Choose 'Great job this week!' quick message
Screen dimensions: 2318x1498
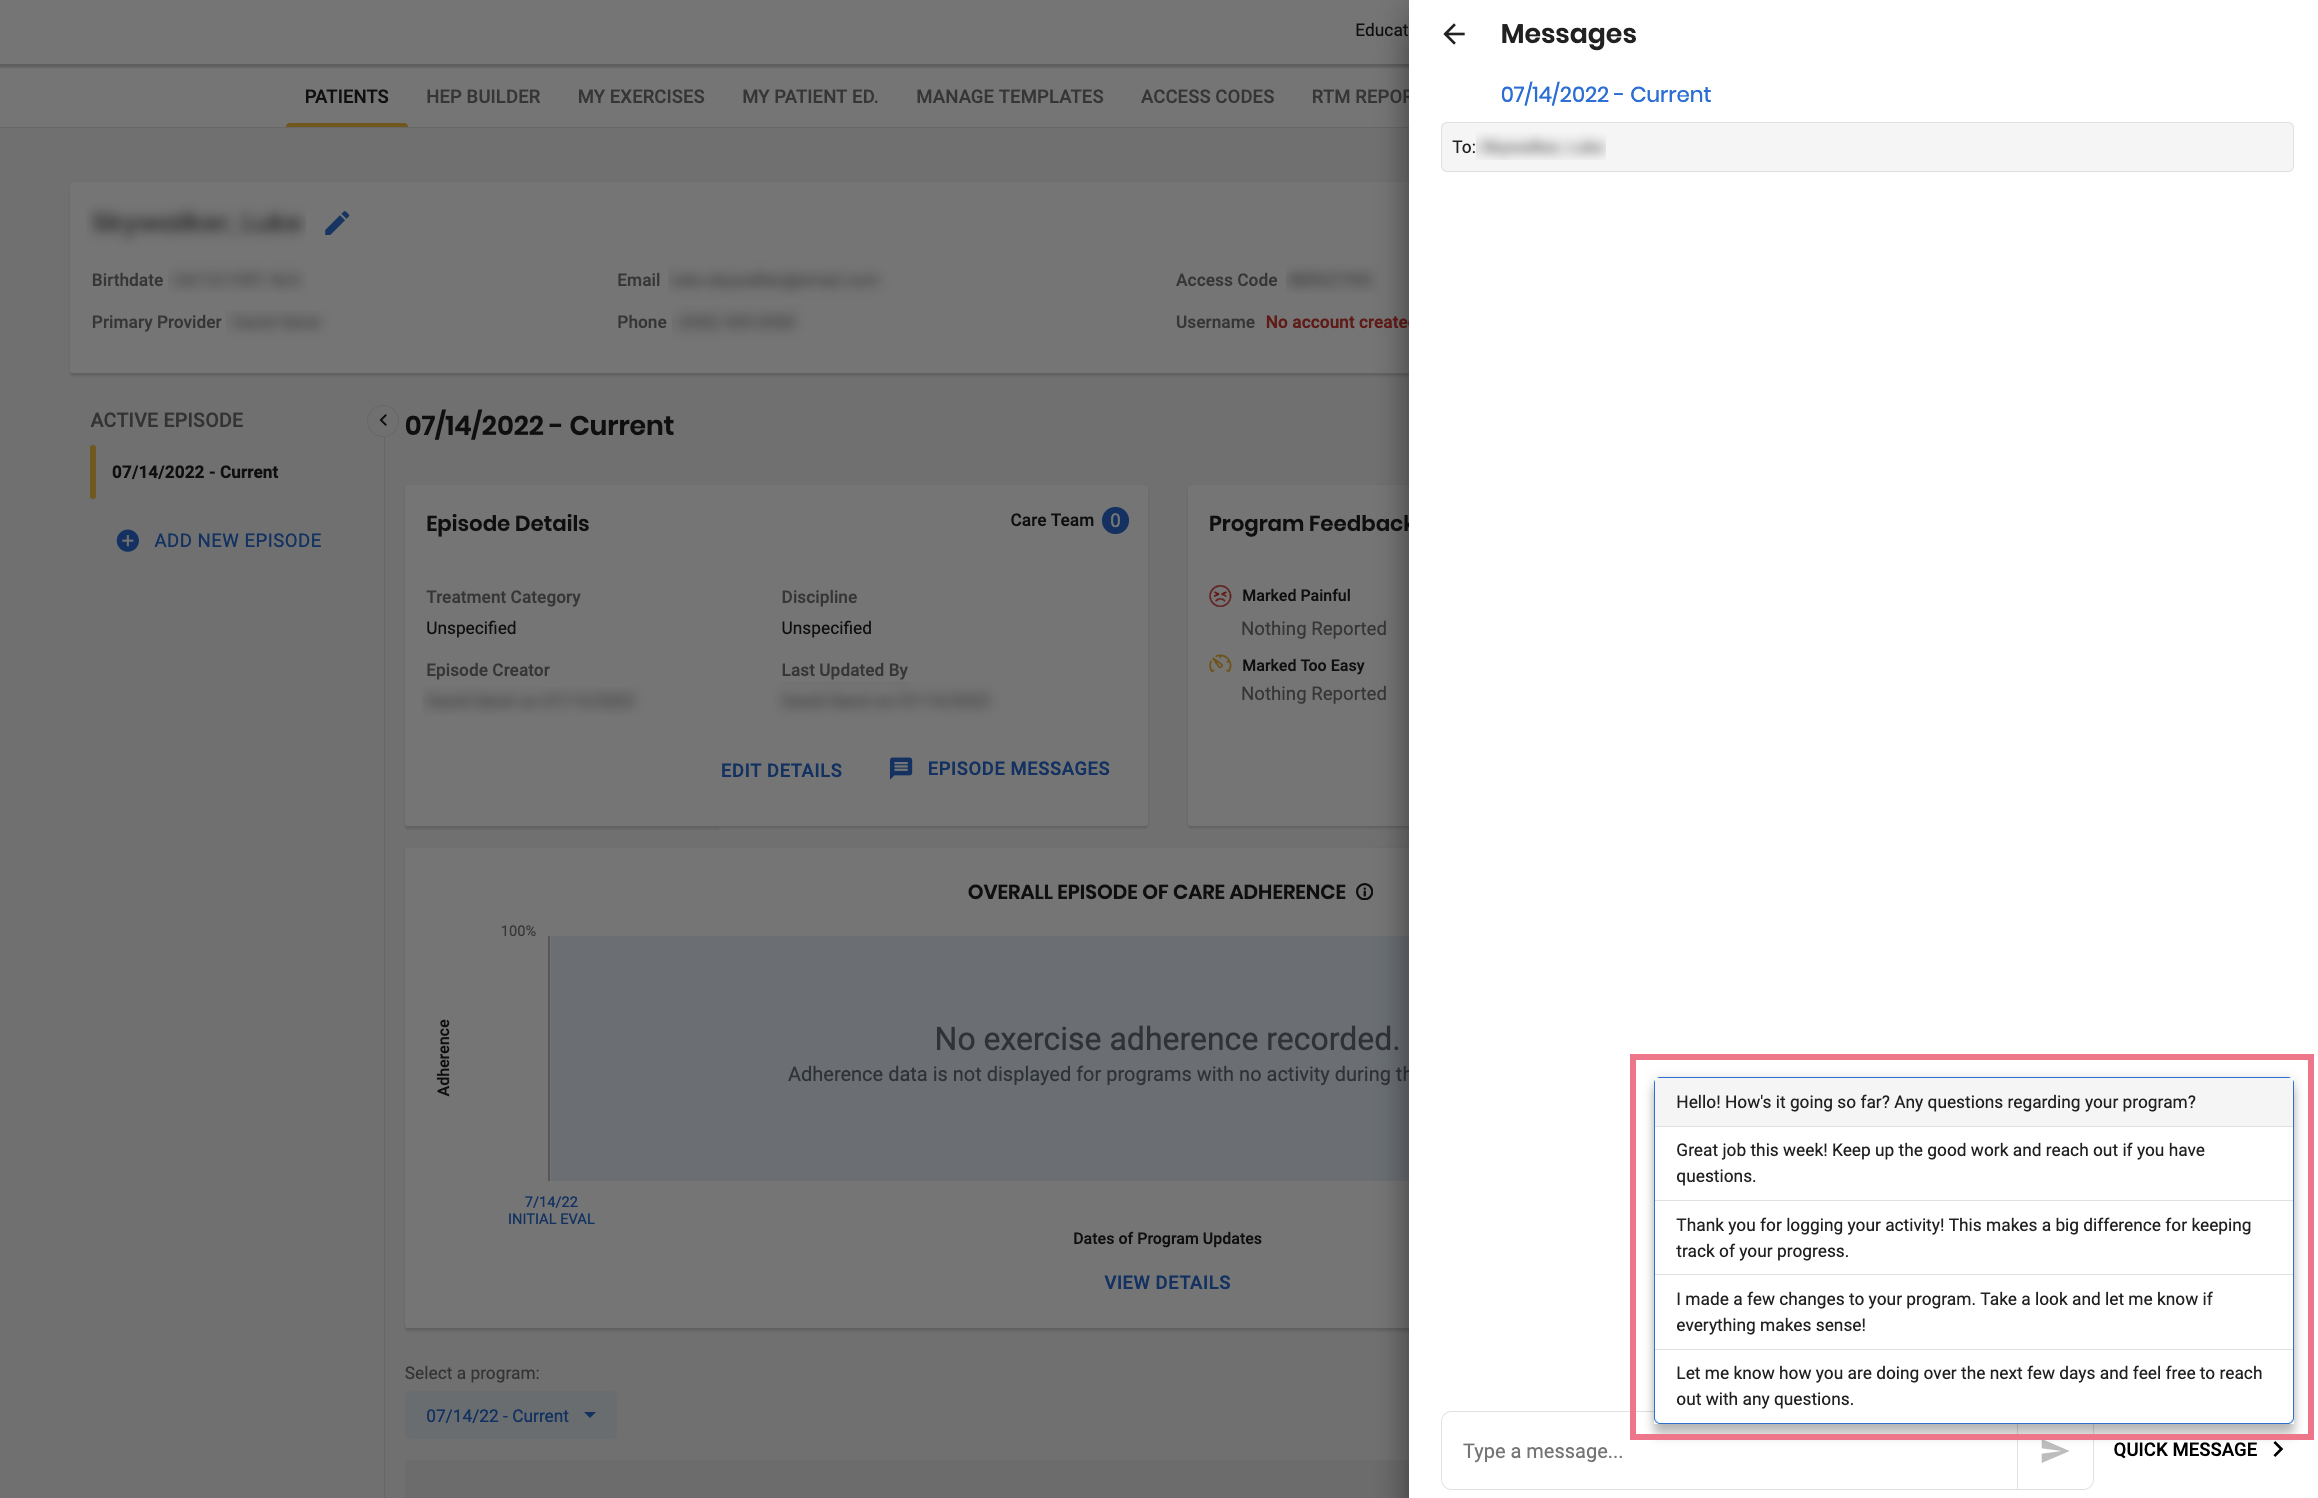tap(1972, 1163)
